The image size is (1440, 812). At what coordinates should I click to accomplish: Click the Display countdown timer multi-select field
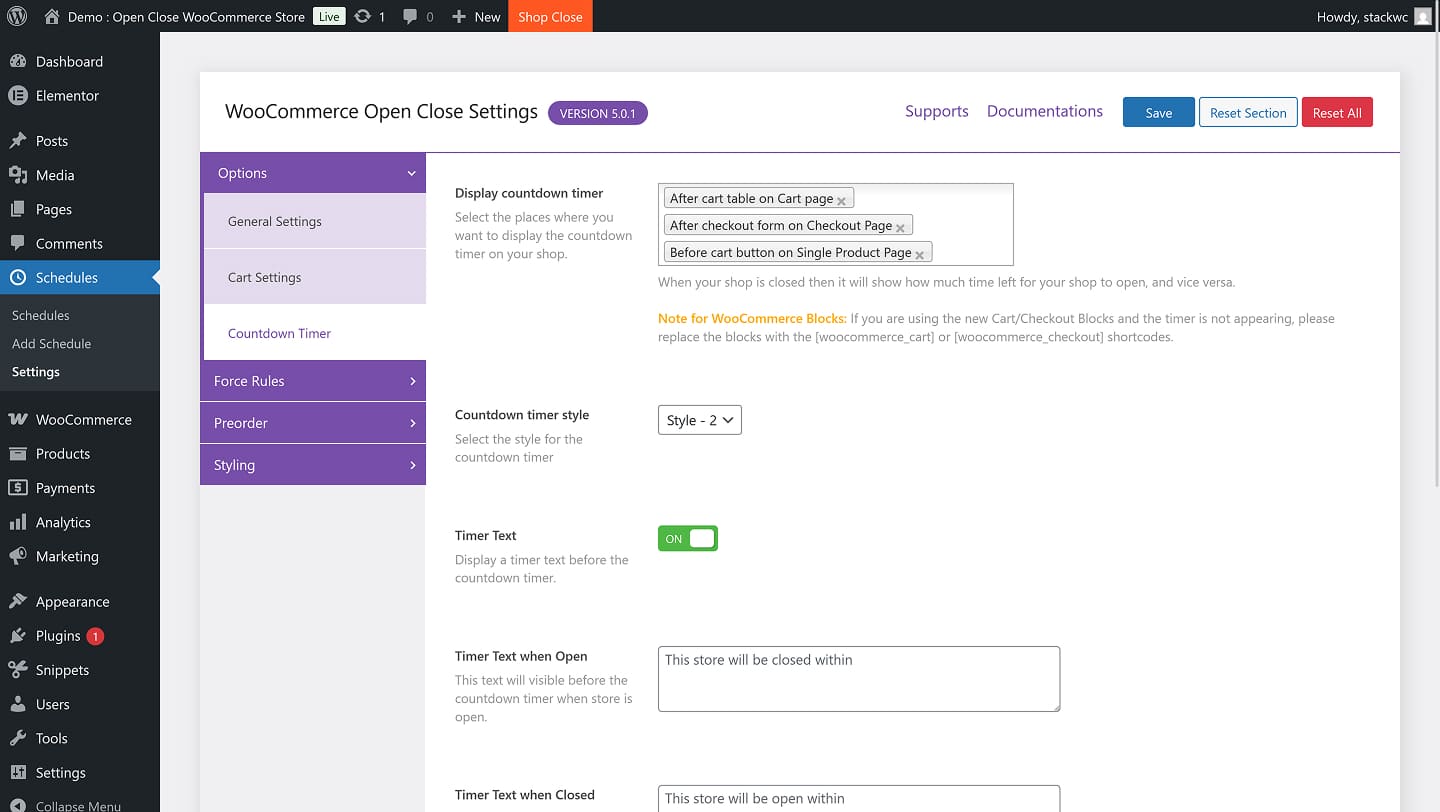click(836, 224)
